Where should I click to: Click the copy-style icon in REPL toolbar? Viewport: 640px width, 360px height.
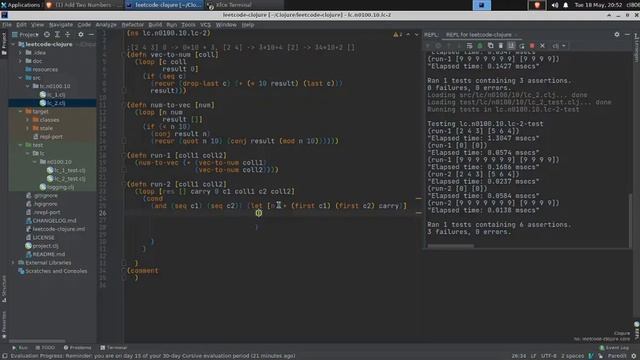click(x=491, y=46)
